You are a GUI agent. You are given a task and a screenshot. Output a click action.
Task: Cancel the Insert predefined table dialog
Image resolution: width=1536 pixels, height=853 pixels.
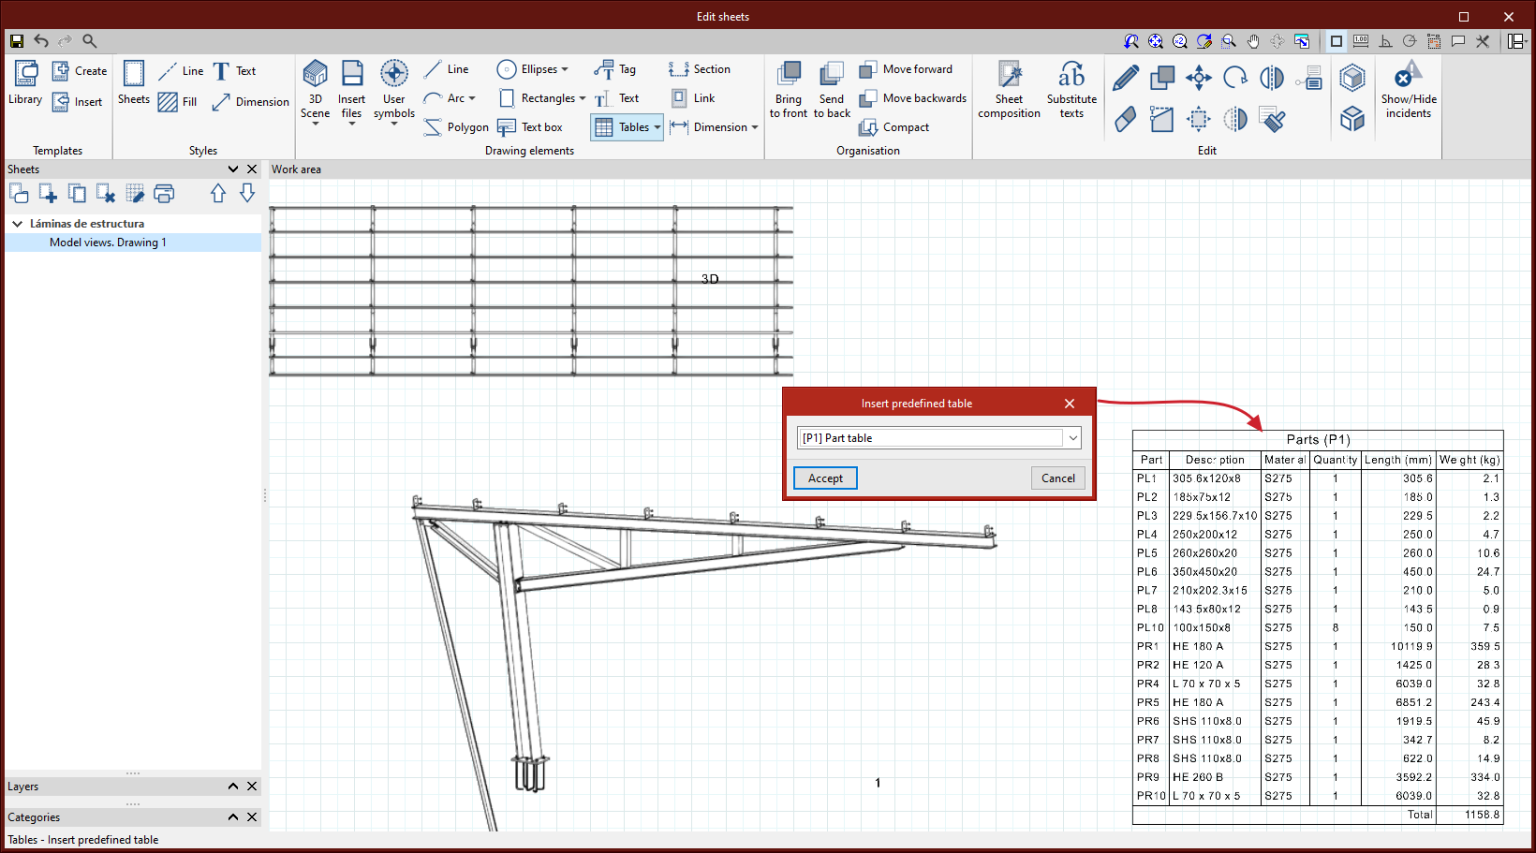pos(1057,478)
